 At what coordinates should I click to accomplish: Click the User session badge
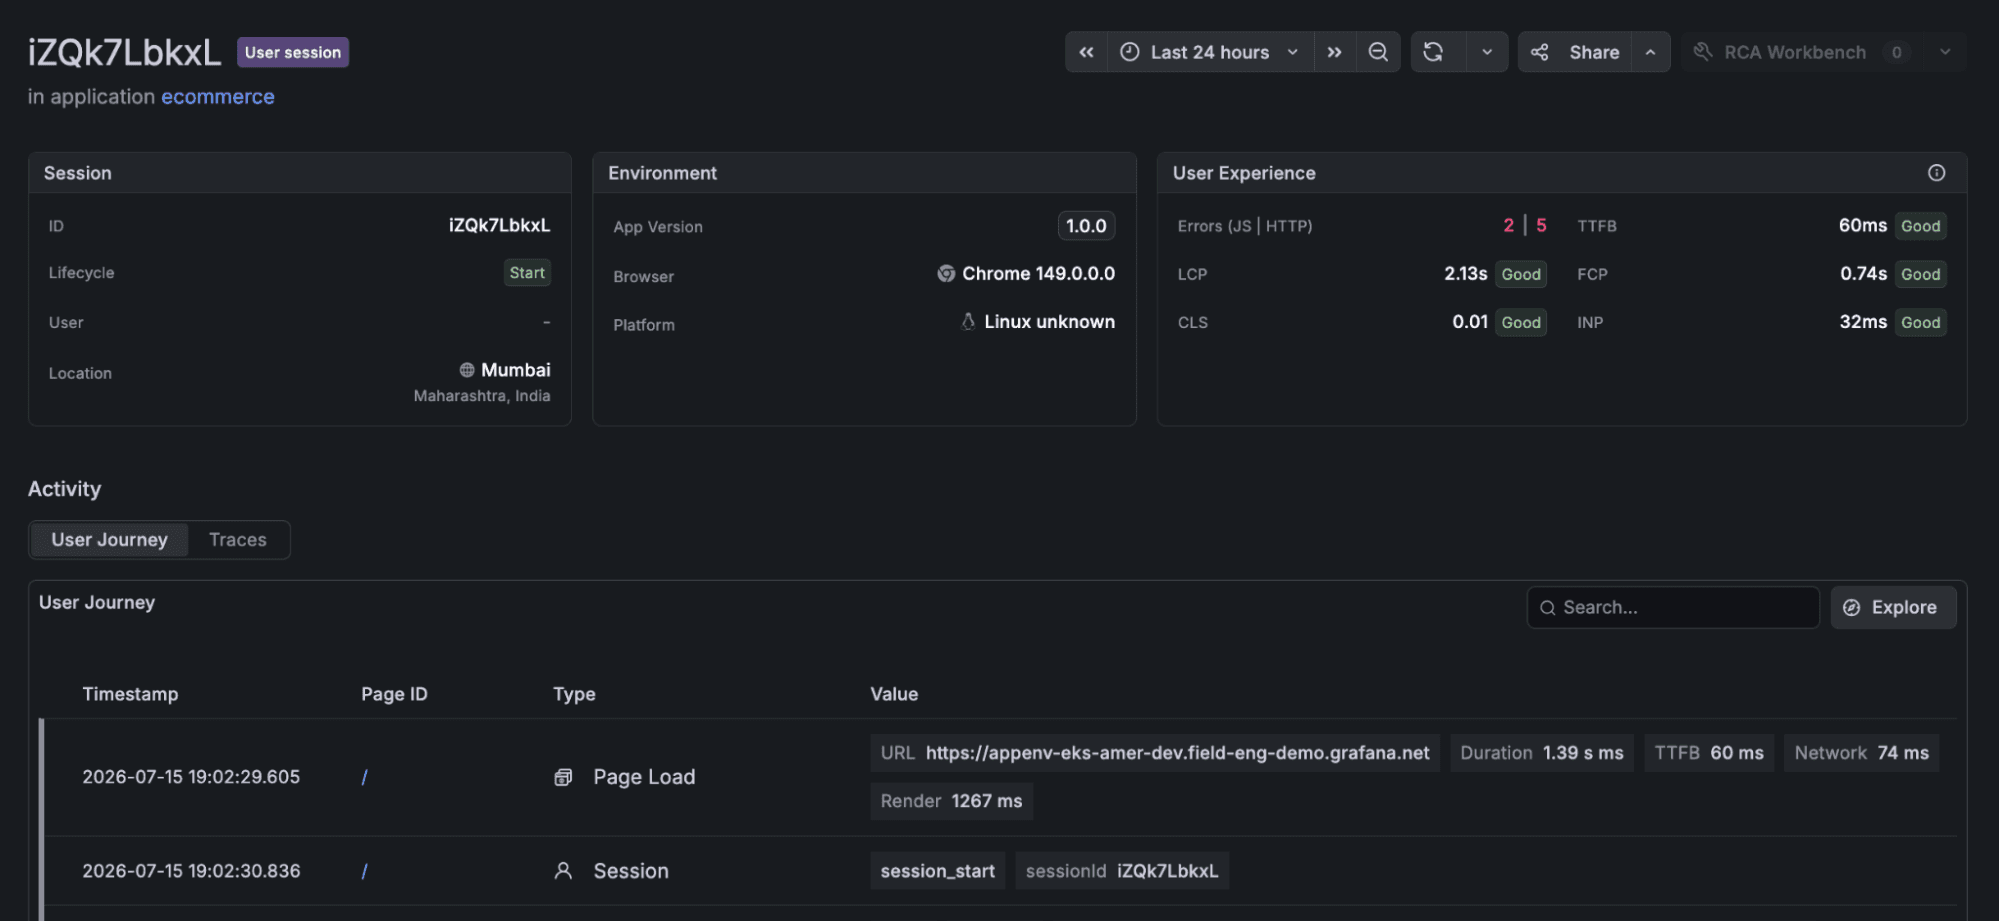click(x=293, y=52)
